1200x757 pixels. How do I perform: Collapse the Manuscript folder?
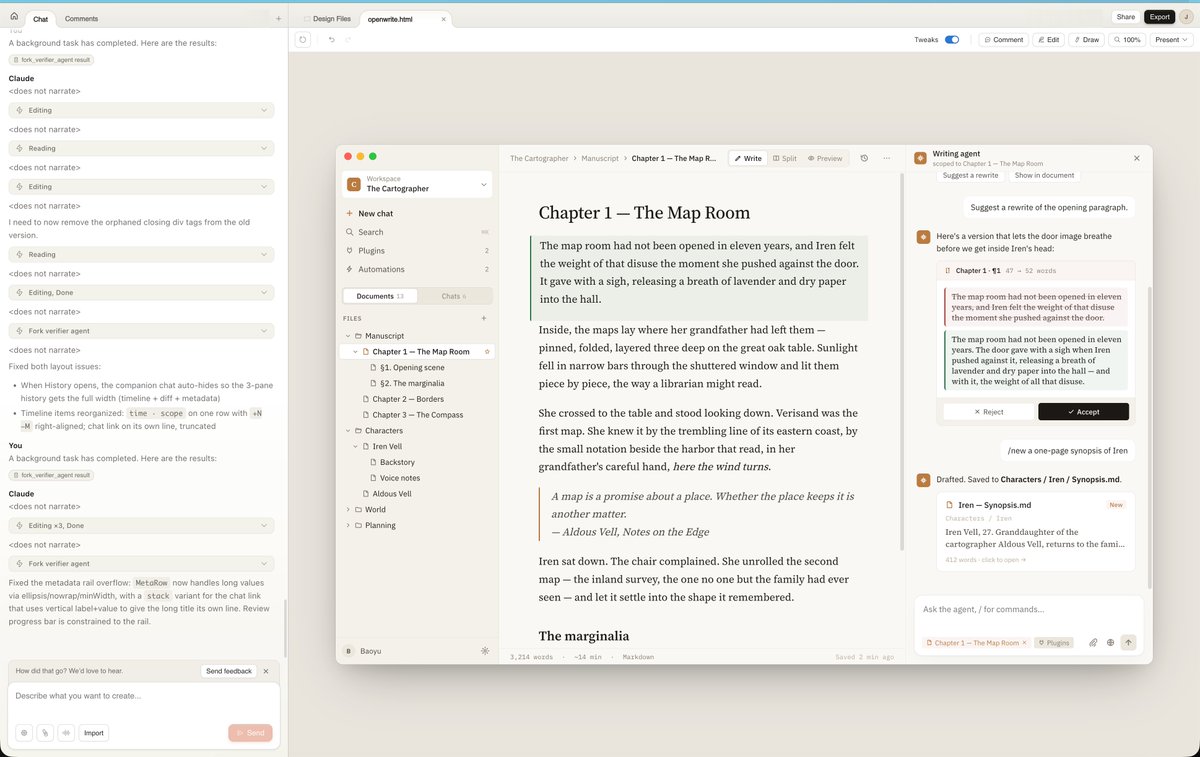point(348,336)
